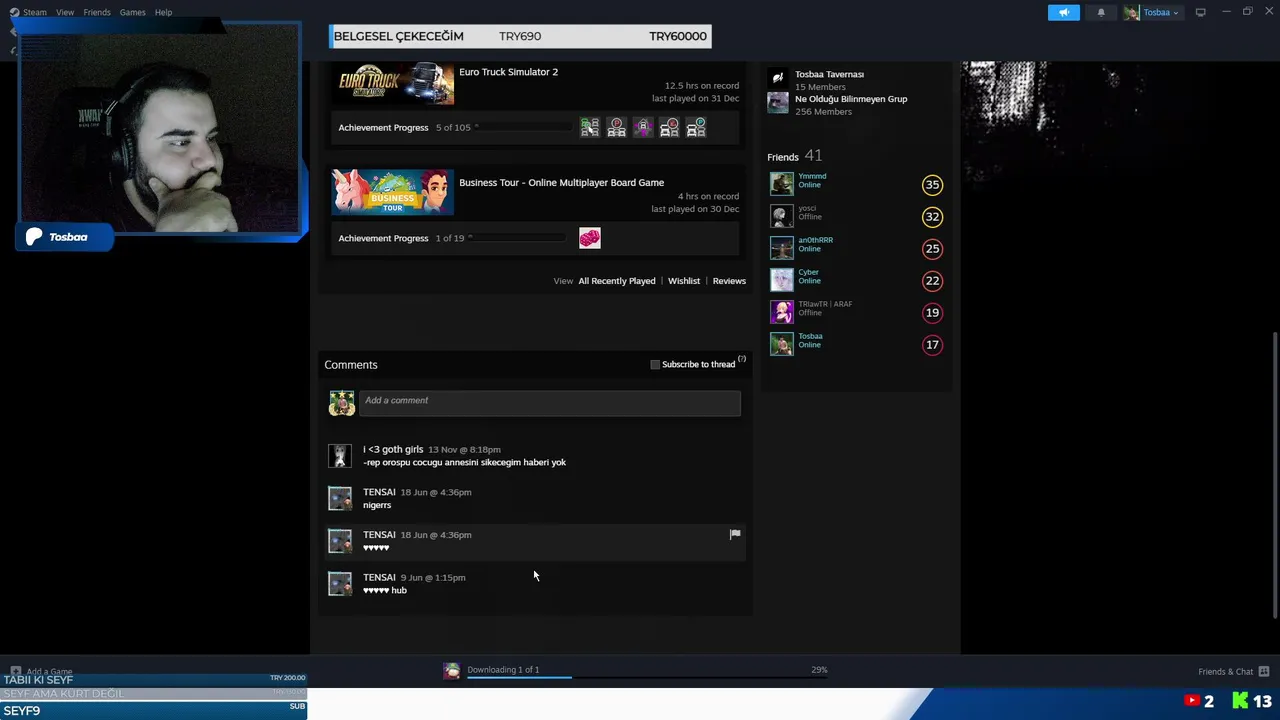Open the Games menu
1280x720 pixels.
point(133,12)
